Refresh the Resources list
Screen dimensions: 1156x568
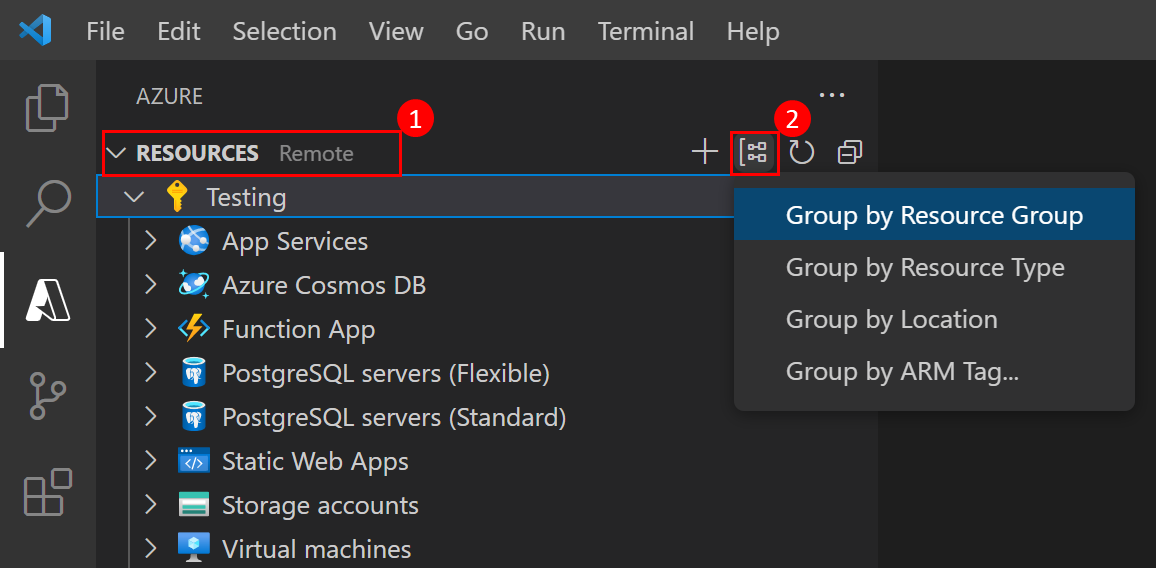point(802,152)
